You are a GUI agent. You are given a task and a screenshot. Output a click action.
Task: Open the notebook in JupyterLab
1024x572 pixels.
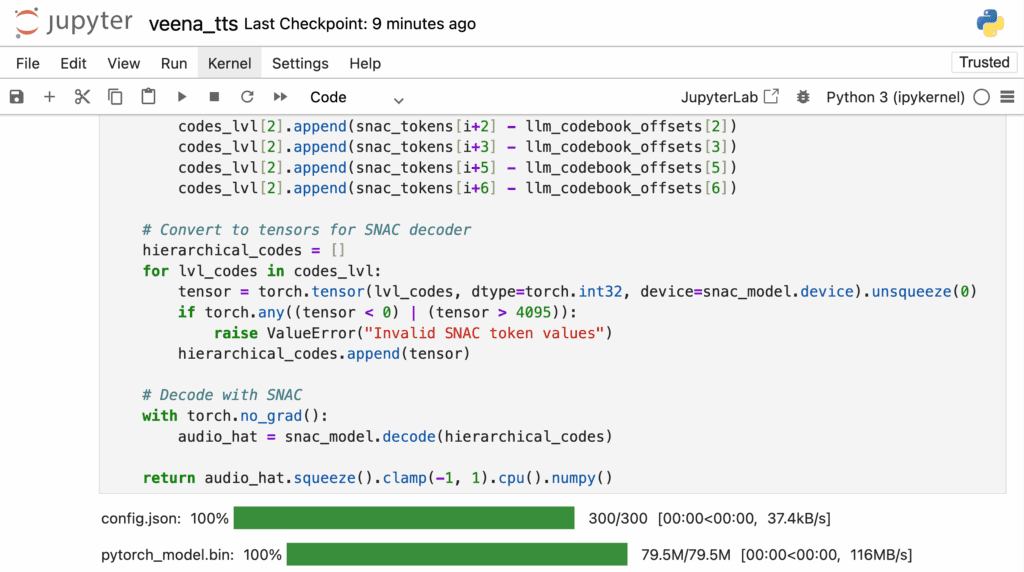(729, 97)
